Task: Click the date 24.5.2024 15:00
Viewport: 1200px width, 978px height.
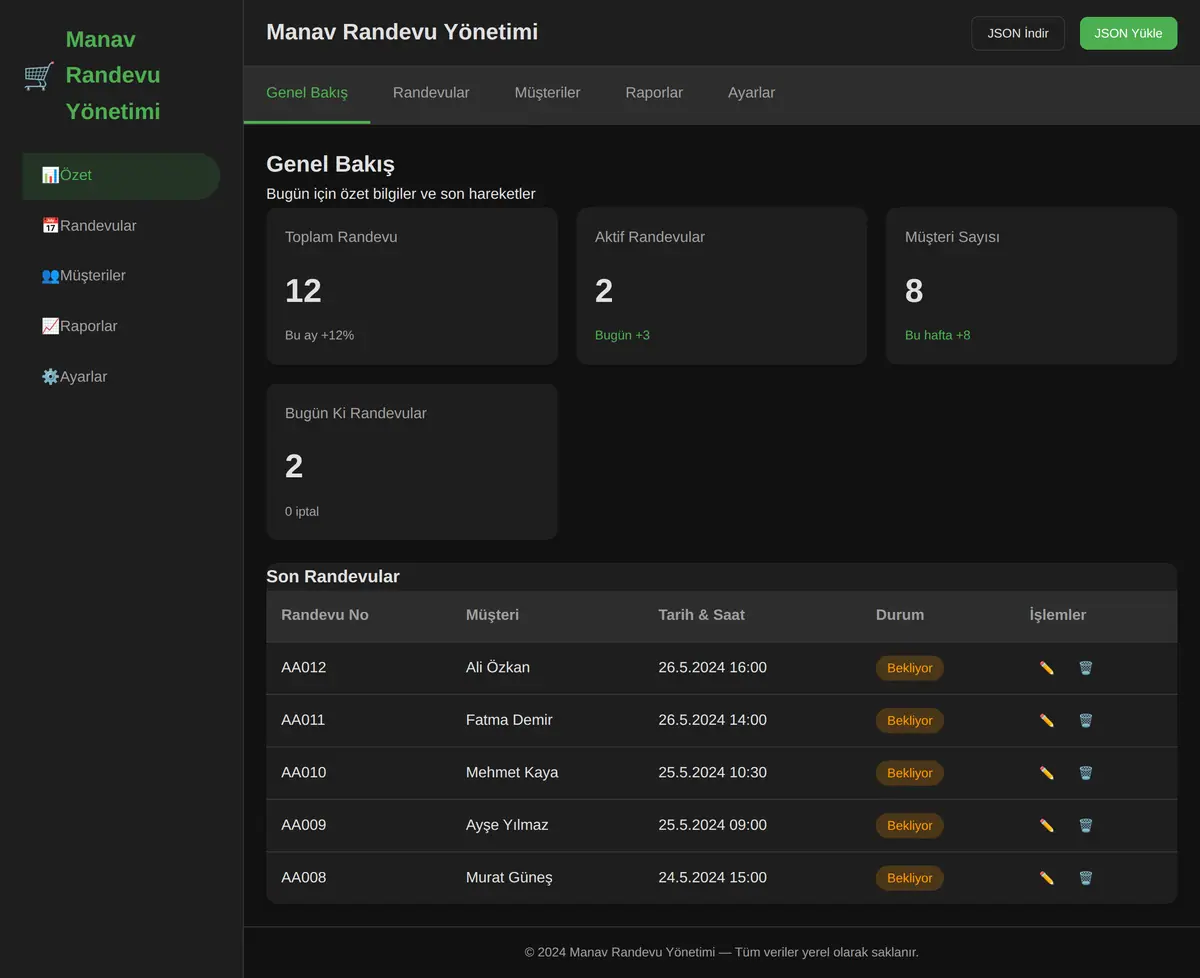Action: point(712,877)
